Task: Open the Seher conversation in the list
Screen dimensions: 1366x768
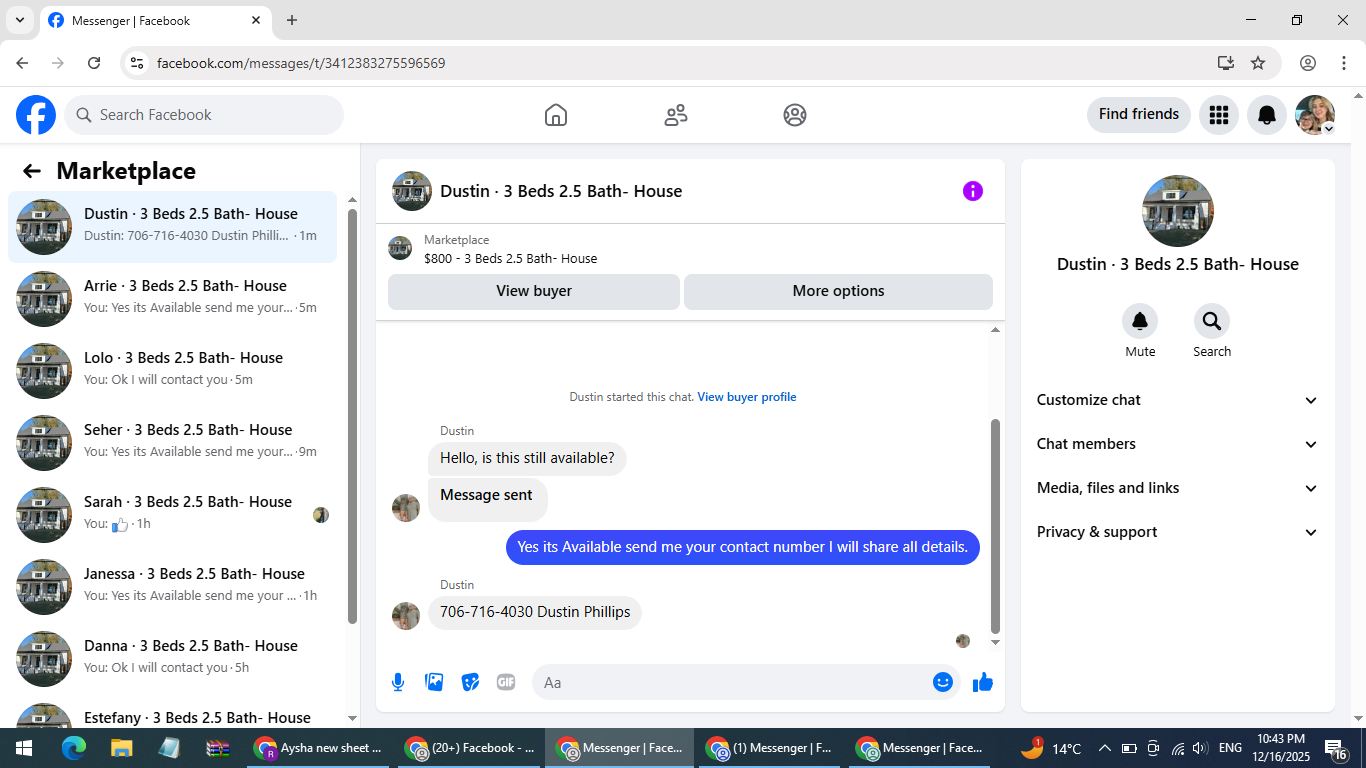Action: click(x=173, y=443)
